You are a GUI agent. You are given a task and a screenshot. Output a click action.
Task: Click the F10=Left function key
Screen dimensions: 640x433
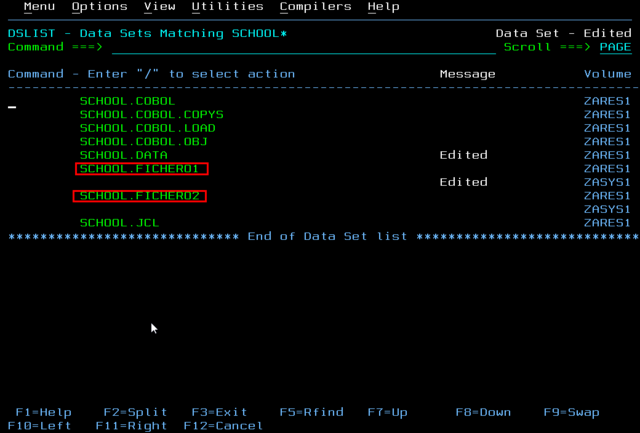pyautogui.click(x=39, y=426)
